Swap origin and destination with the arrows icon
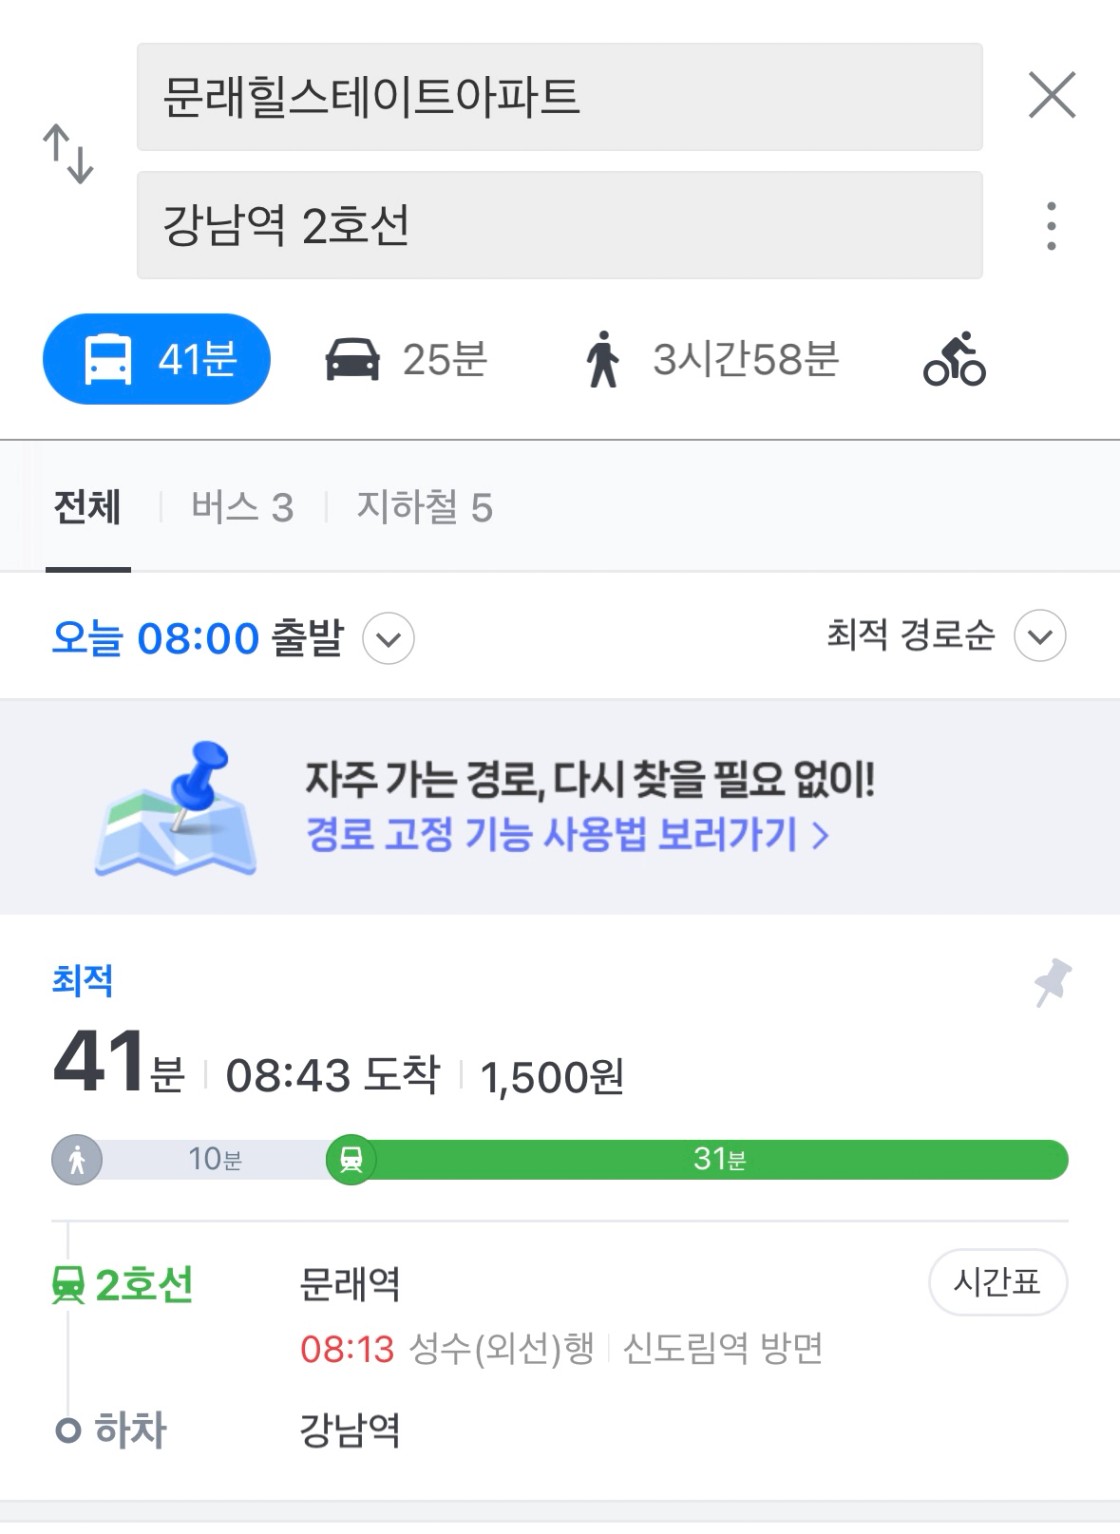The height and width of the screenshot is (1534, 1120). pos(68,154)
